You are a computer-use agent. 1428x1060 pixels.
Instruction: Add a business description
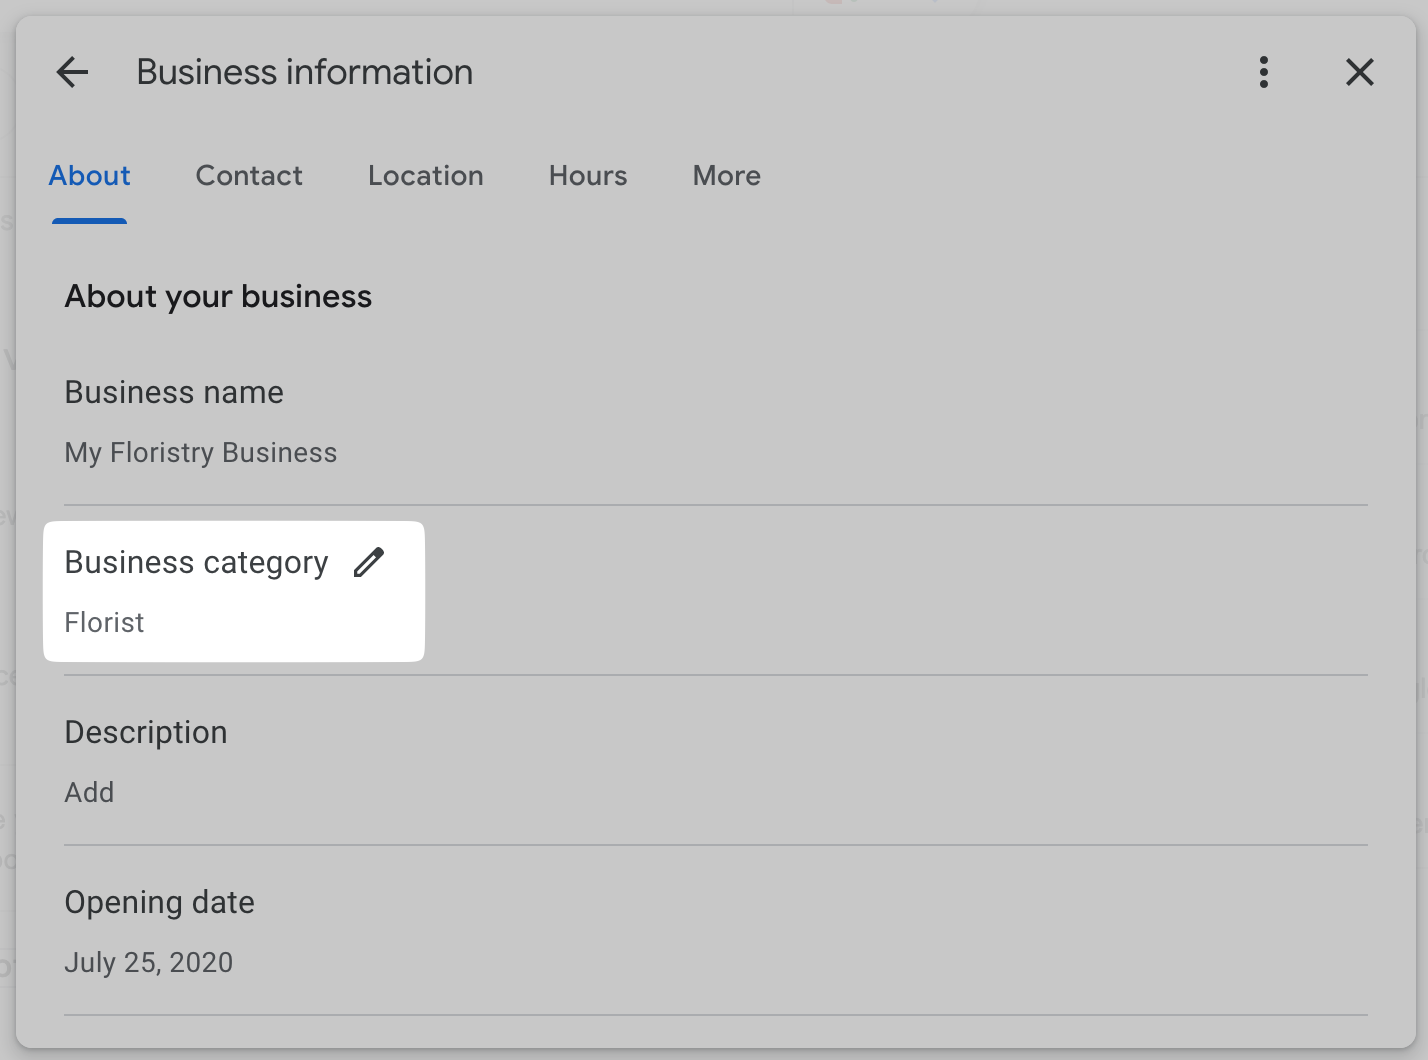89,792
